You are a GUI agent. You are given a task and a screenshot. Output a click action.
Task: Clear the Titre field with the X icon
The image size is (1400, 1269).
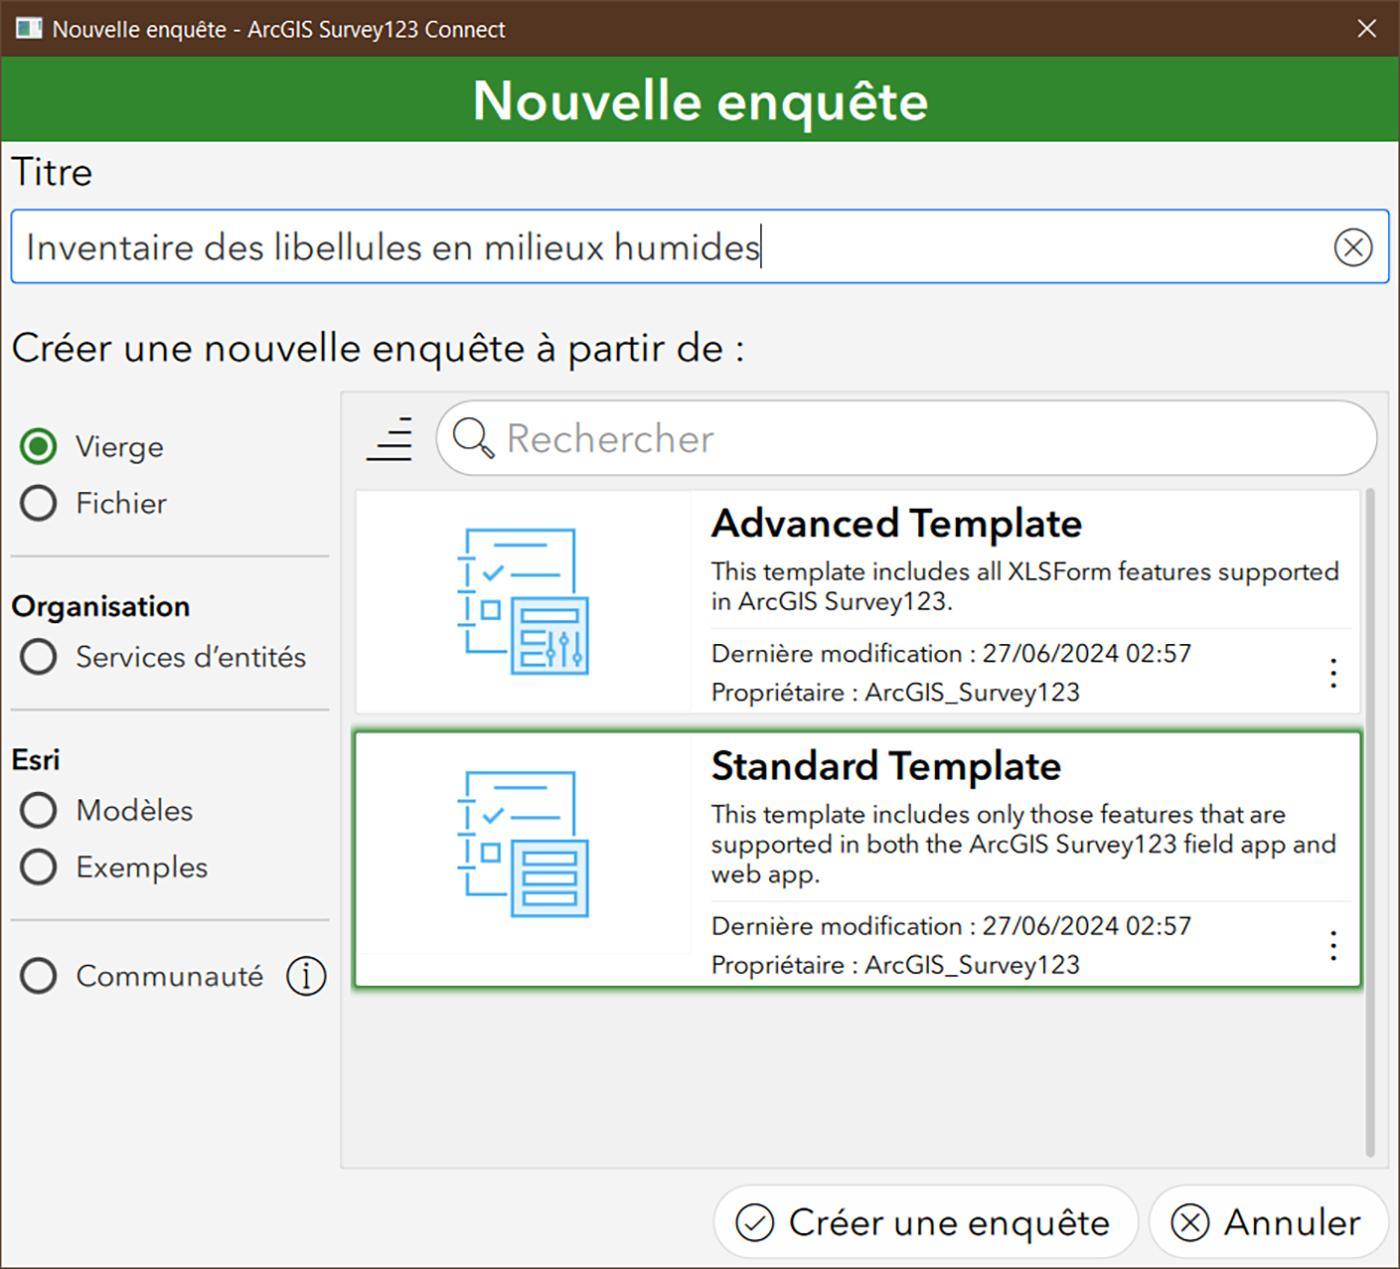(x=1353, y=247)
